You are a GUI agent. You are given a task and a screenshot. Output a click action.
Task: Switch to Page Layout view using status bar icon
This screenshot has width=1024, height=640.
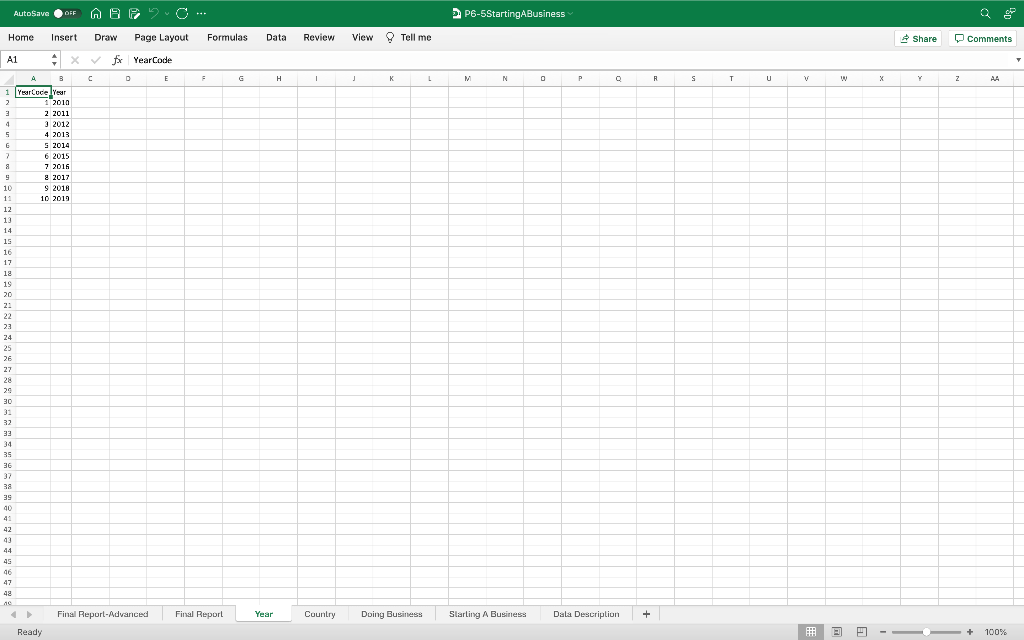click(835, 631)
